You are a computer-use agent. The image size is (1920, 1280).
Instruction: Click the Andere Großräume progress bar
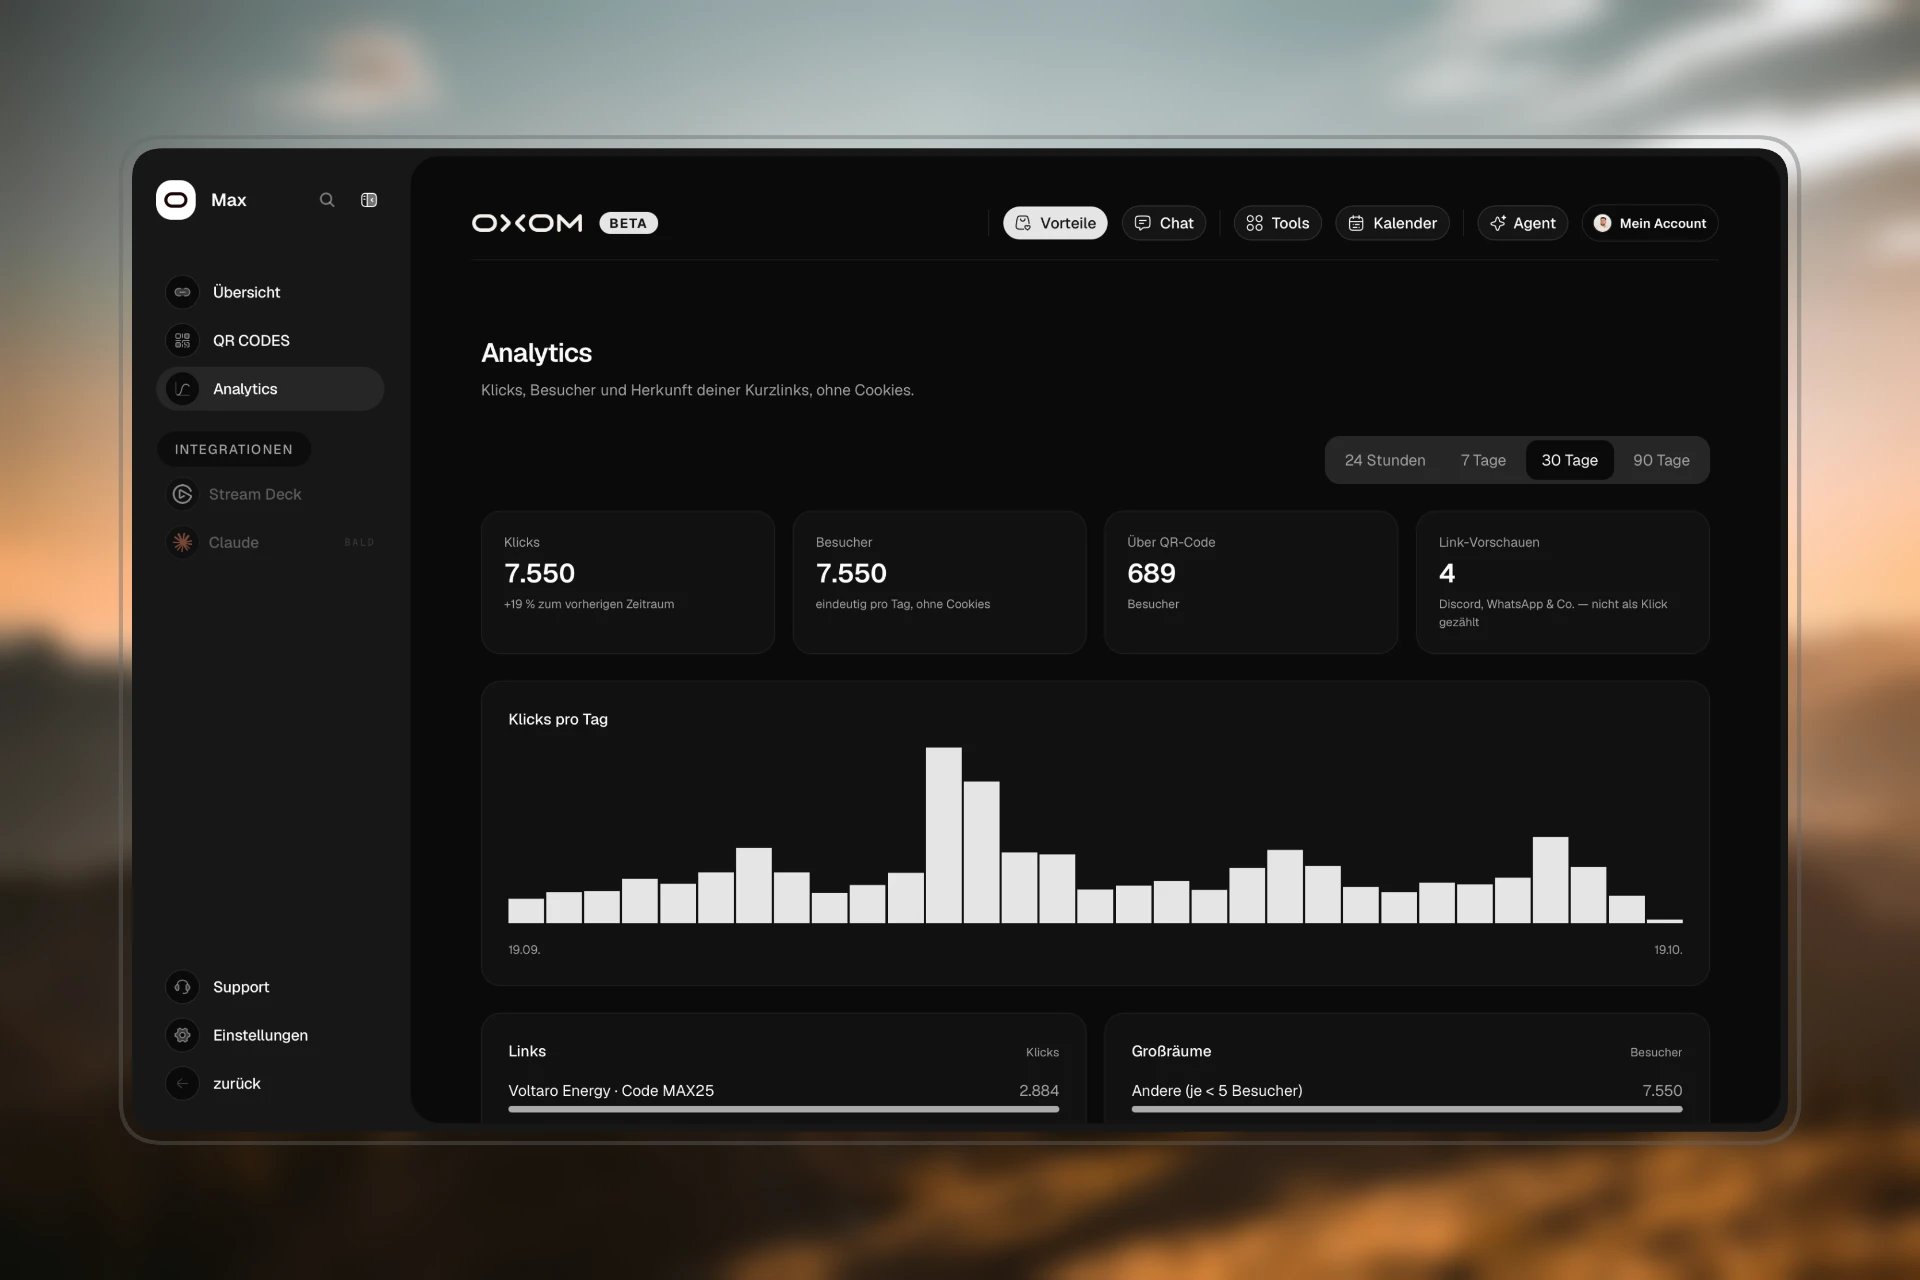pyautogui.click(x=1406, y=1109)
